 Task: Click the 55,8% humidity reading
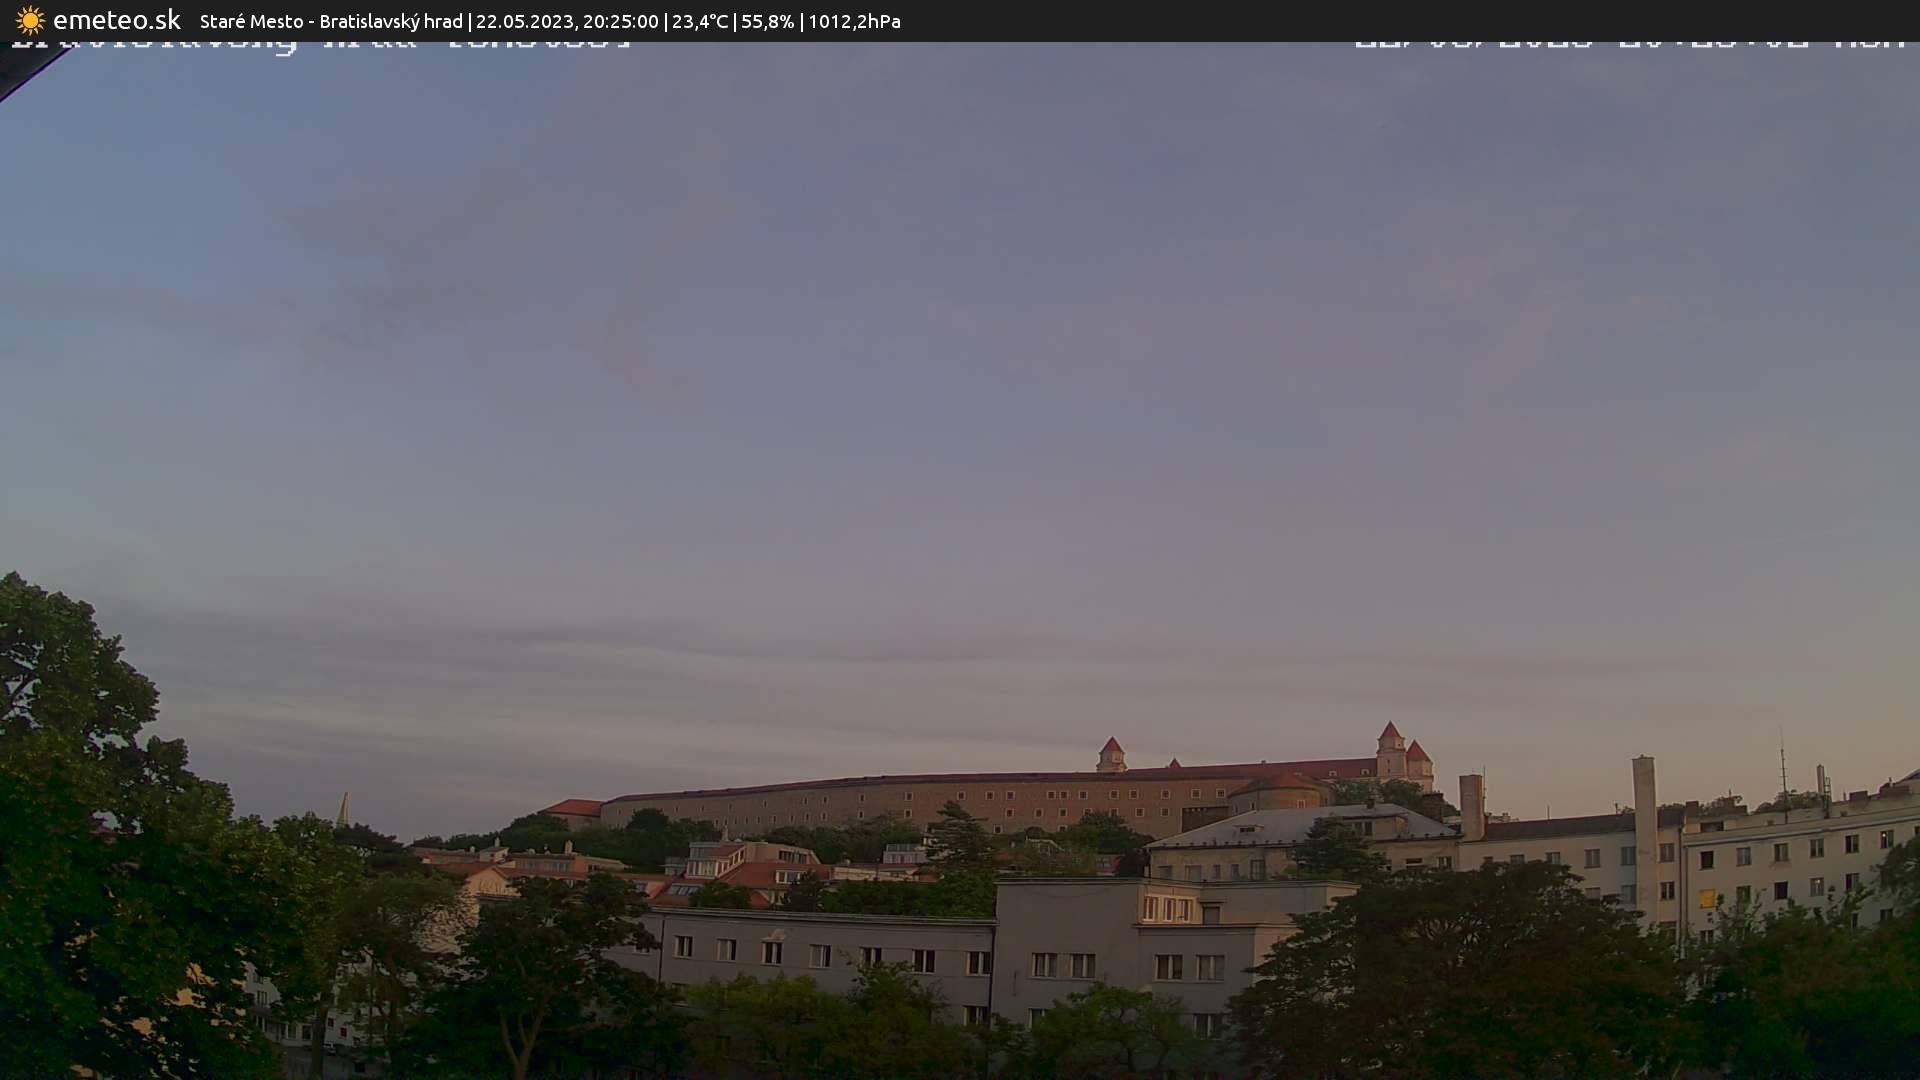(767, 21)
